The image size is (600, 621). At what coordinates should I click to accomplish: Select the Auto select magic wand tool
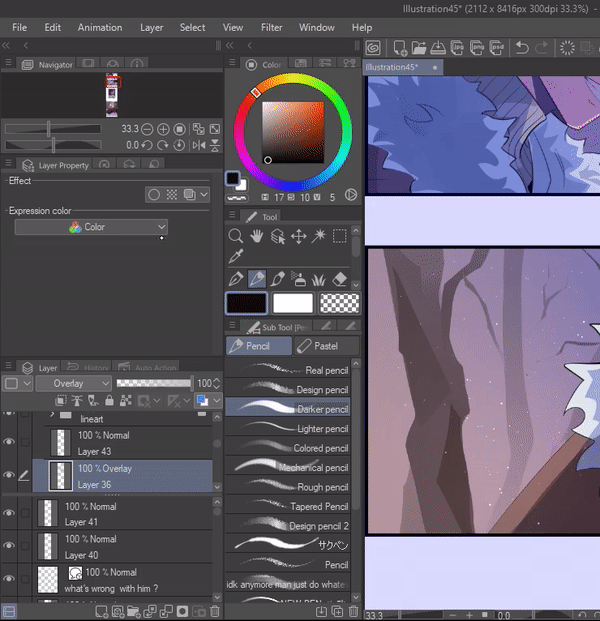tap(319, 237)
